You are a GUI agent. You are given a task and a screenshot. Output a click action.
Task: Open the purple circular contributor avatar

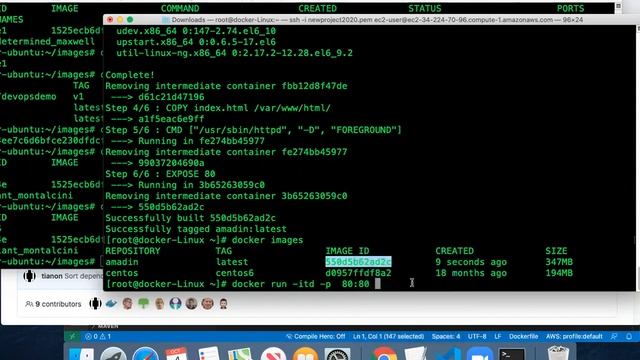pyautogui.click(x=175, y=304)
